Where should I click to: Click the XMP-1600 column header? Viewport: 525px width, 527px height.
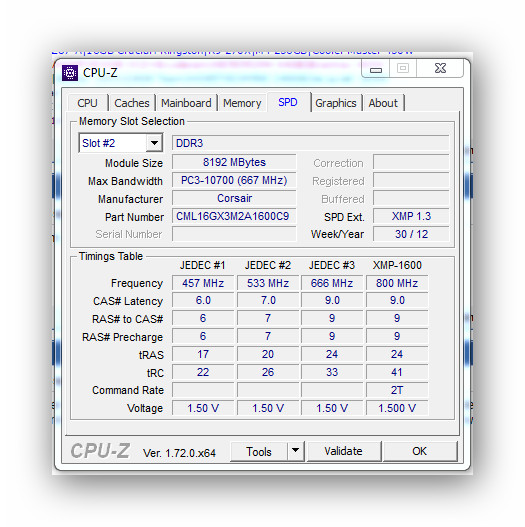pos(397,265)
